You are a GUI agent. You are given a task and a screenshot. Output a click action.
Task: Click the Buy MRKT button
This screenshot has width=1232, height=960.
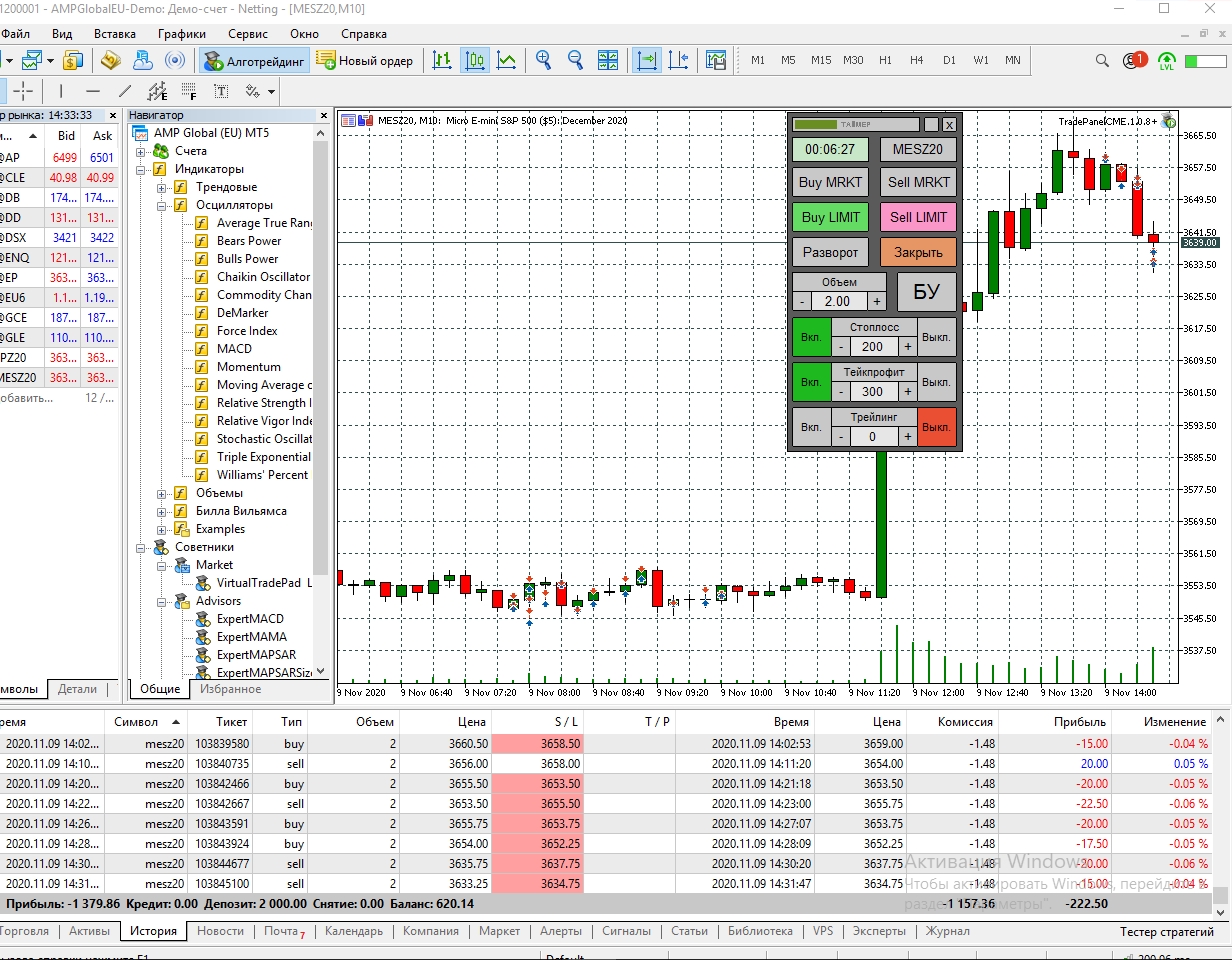[x=830, y=182]
